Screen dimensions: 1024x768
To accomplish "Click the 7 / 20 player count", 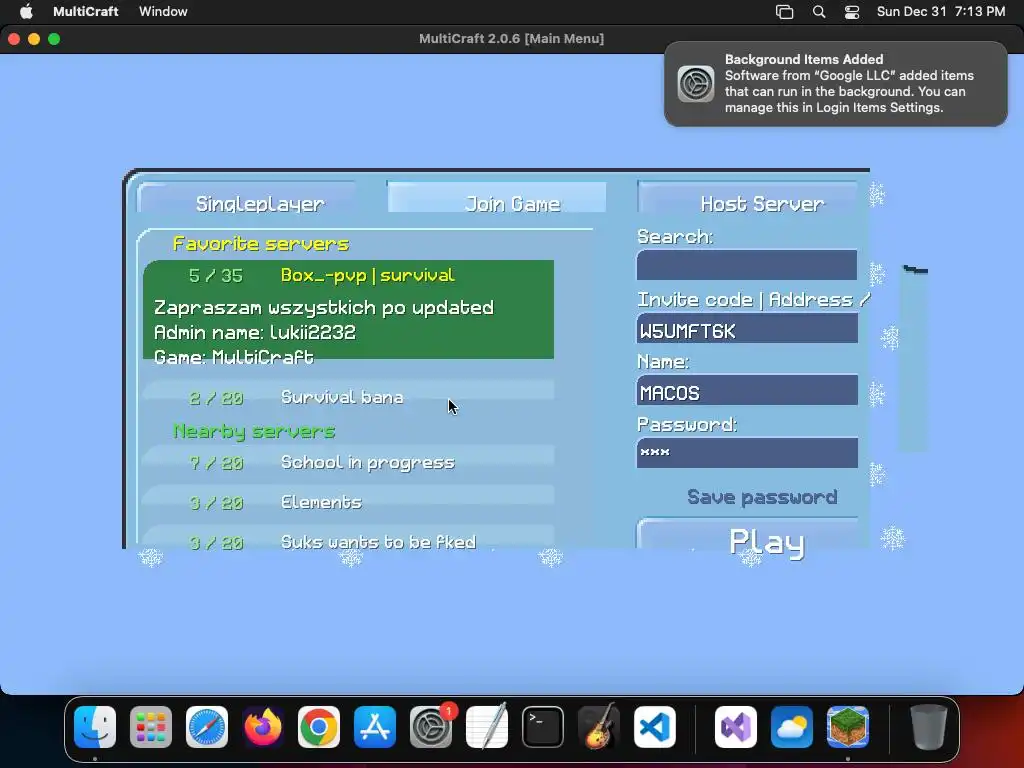I will pos(216,463).
